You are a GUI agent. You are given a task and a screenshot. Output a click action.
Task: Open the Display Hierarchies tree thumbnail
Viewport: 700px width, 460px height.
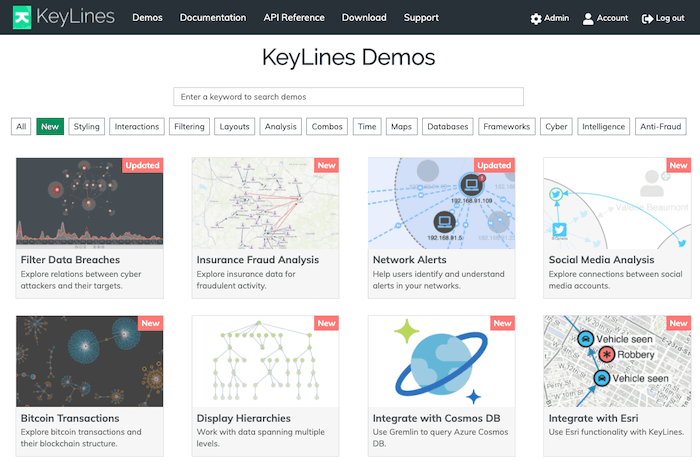(265, 361)
